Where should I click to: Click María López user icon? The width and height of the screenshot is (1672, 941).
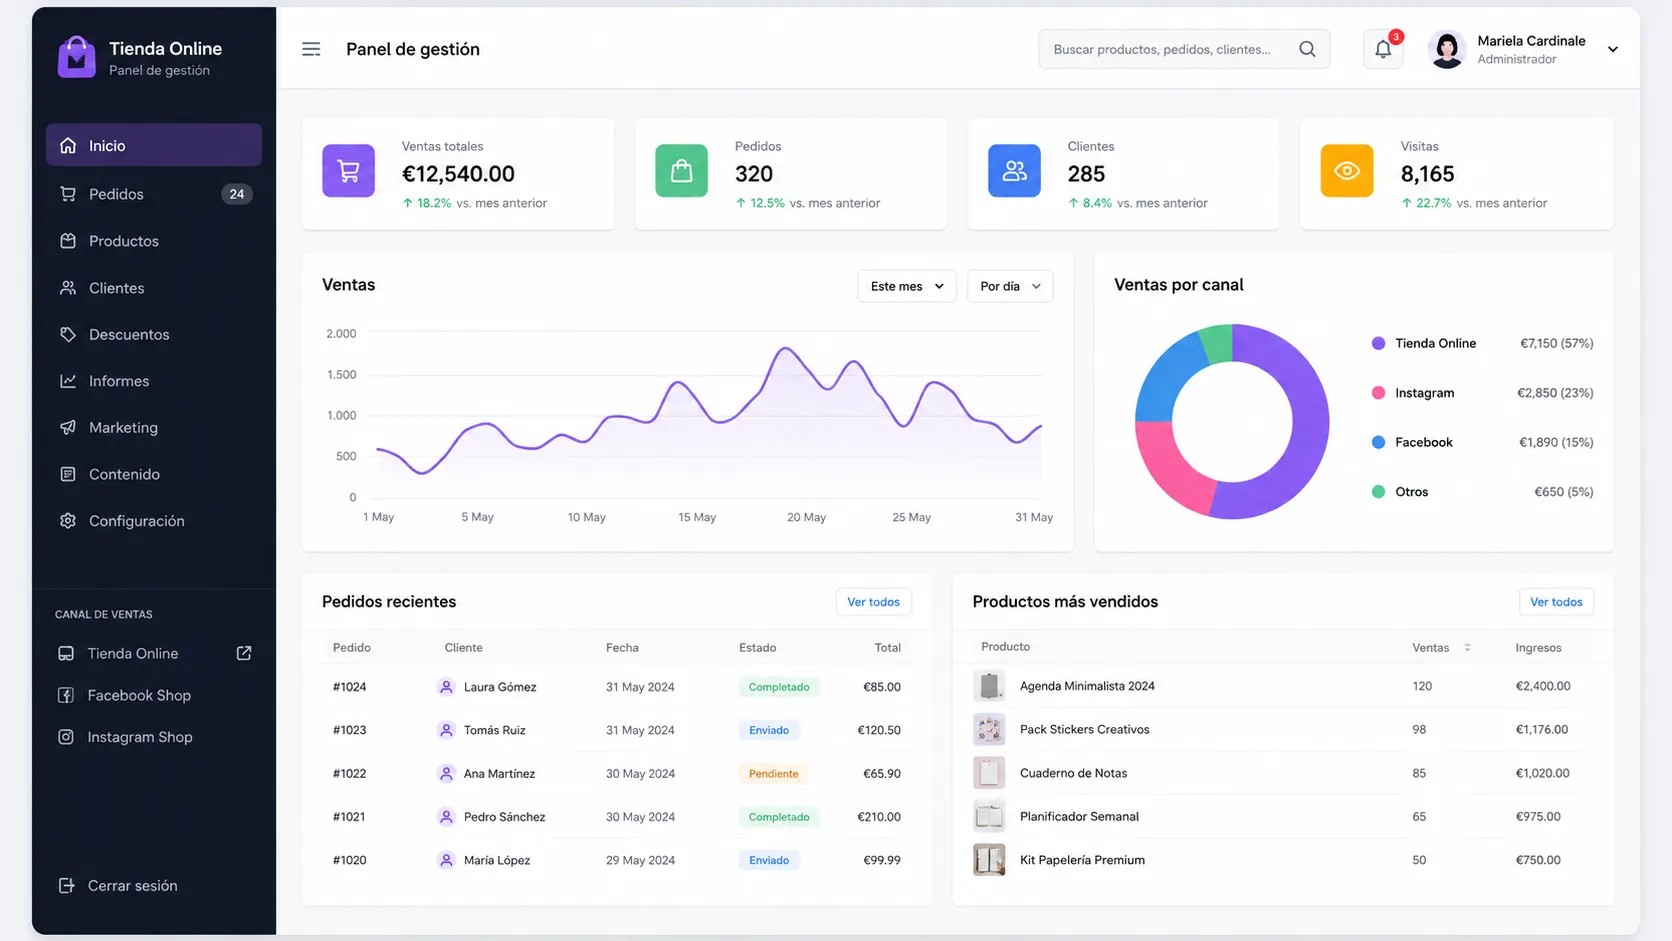pyautogui.click(x=446, y=860)
